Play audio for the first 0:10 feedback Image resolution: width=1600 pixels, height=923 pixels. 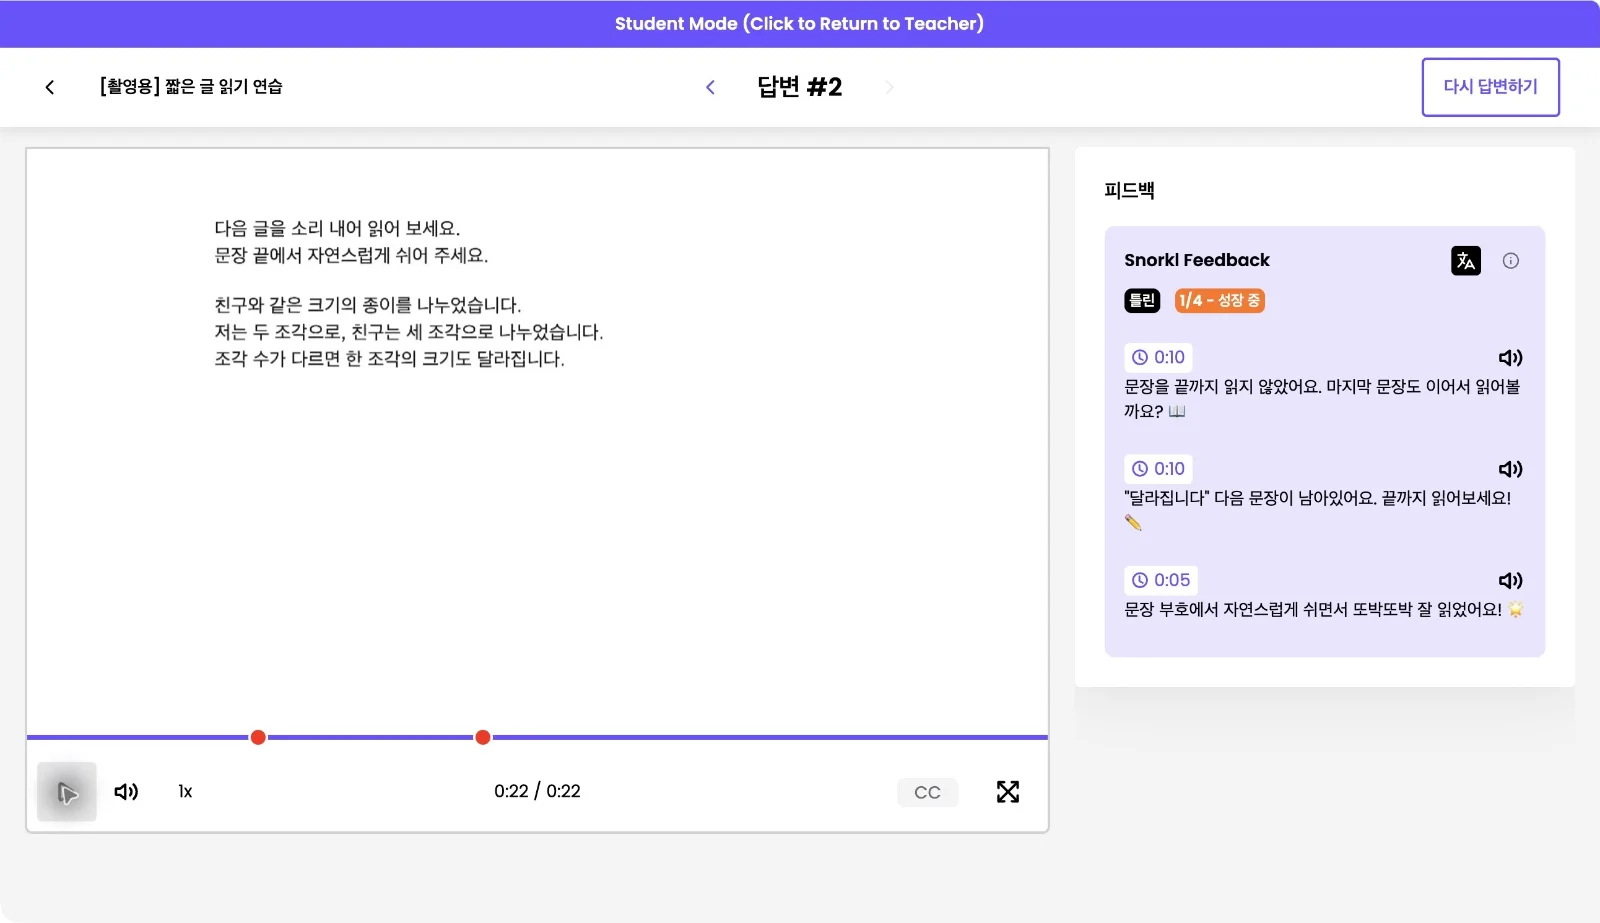pos(1510,358)
